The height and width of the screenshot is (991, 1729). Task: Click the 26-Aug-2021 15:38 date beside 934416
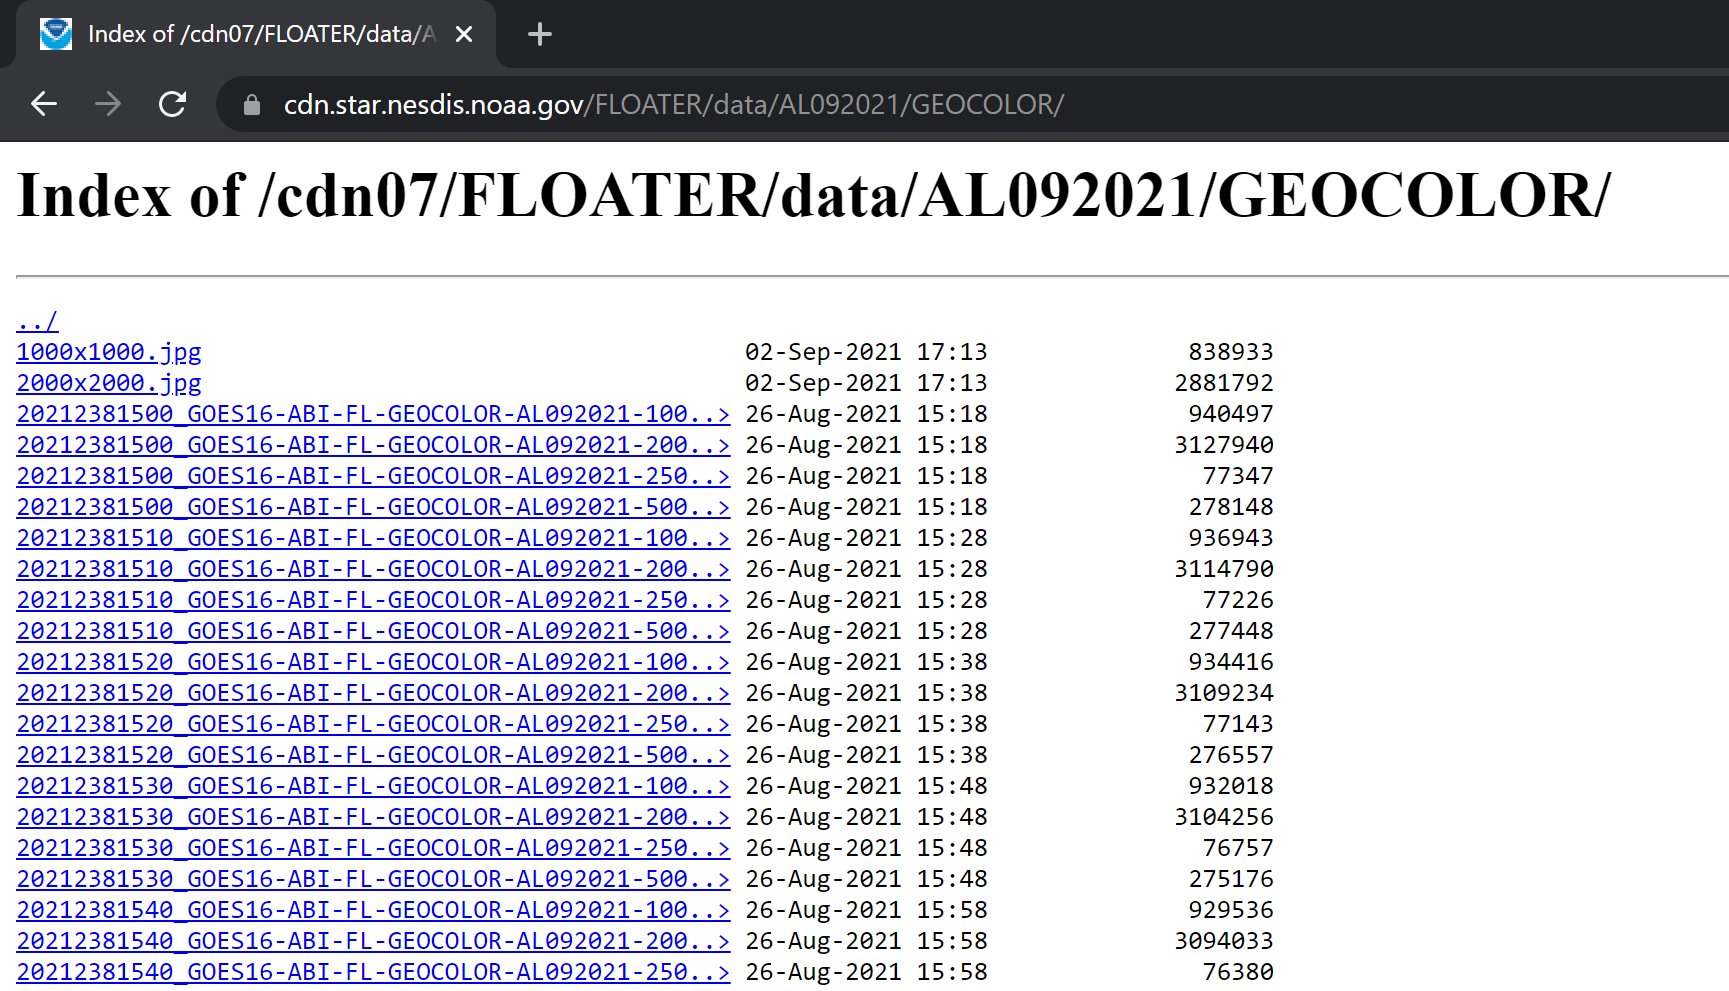click(x=866, y=662)
